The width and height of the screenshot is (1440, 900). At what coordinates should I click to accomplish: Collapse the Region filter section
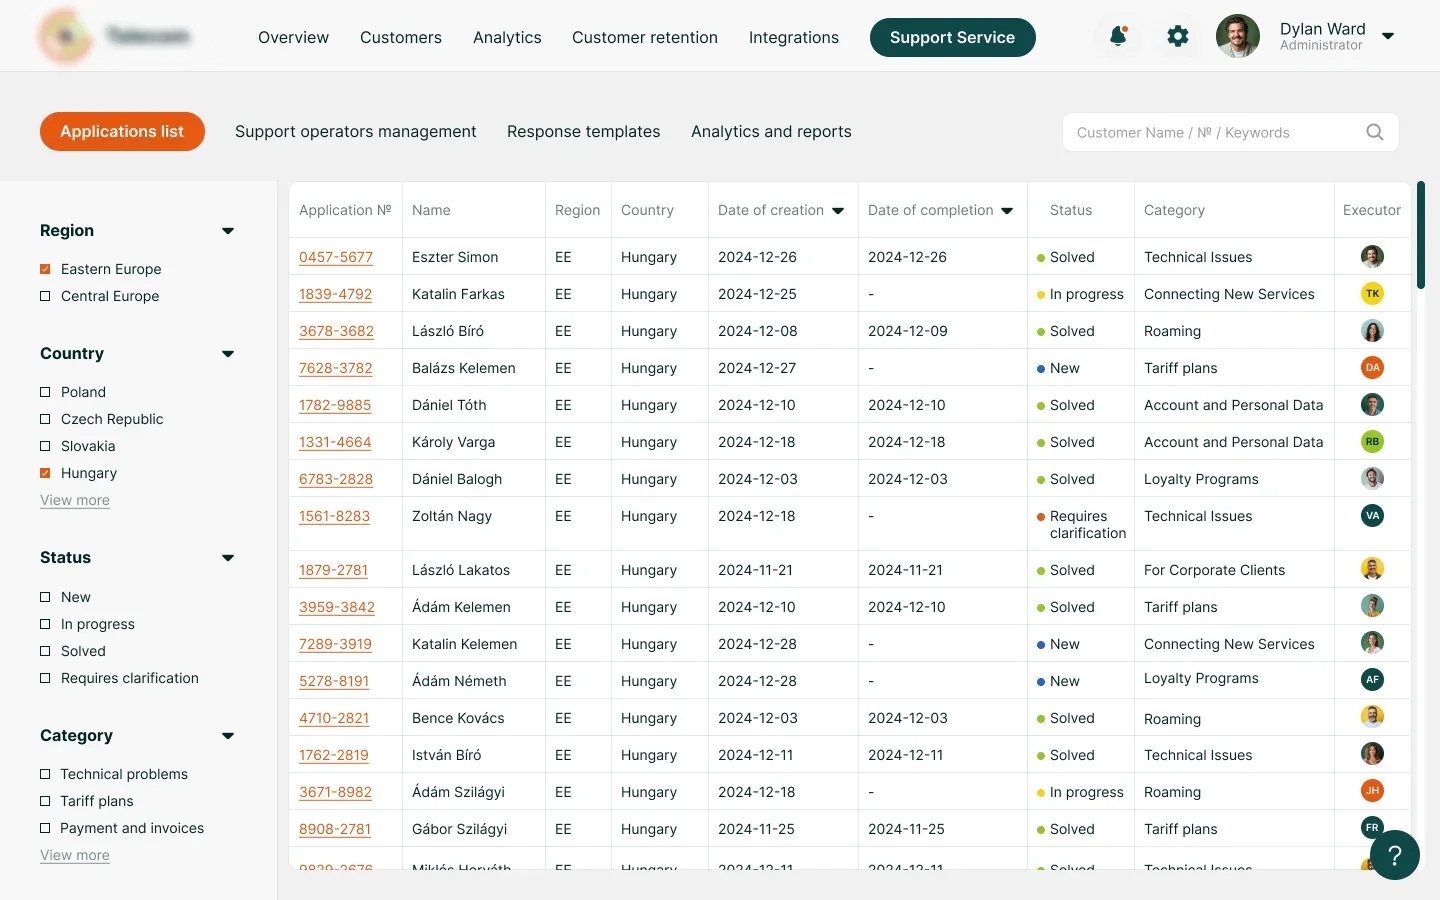pyautogui.click(x=228, y=231)
